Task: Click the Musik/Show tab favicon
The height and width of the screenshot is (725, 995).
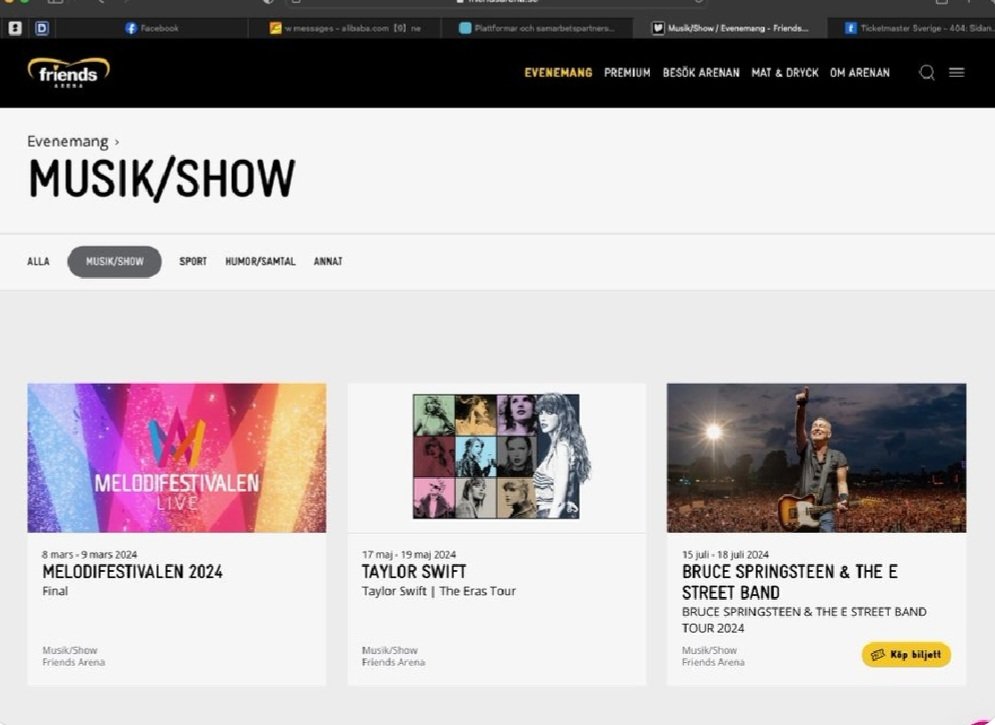Action: coord(658,28)
